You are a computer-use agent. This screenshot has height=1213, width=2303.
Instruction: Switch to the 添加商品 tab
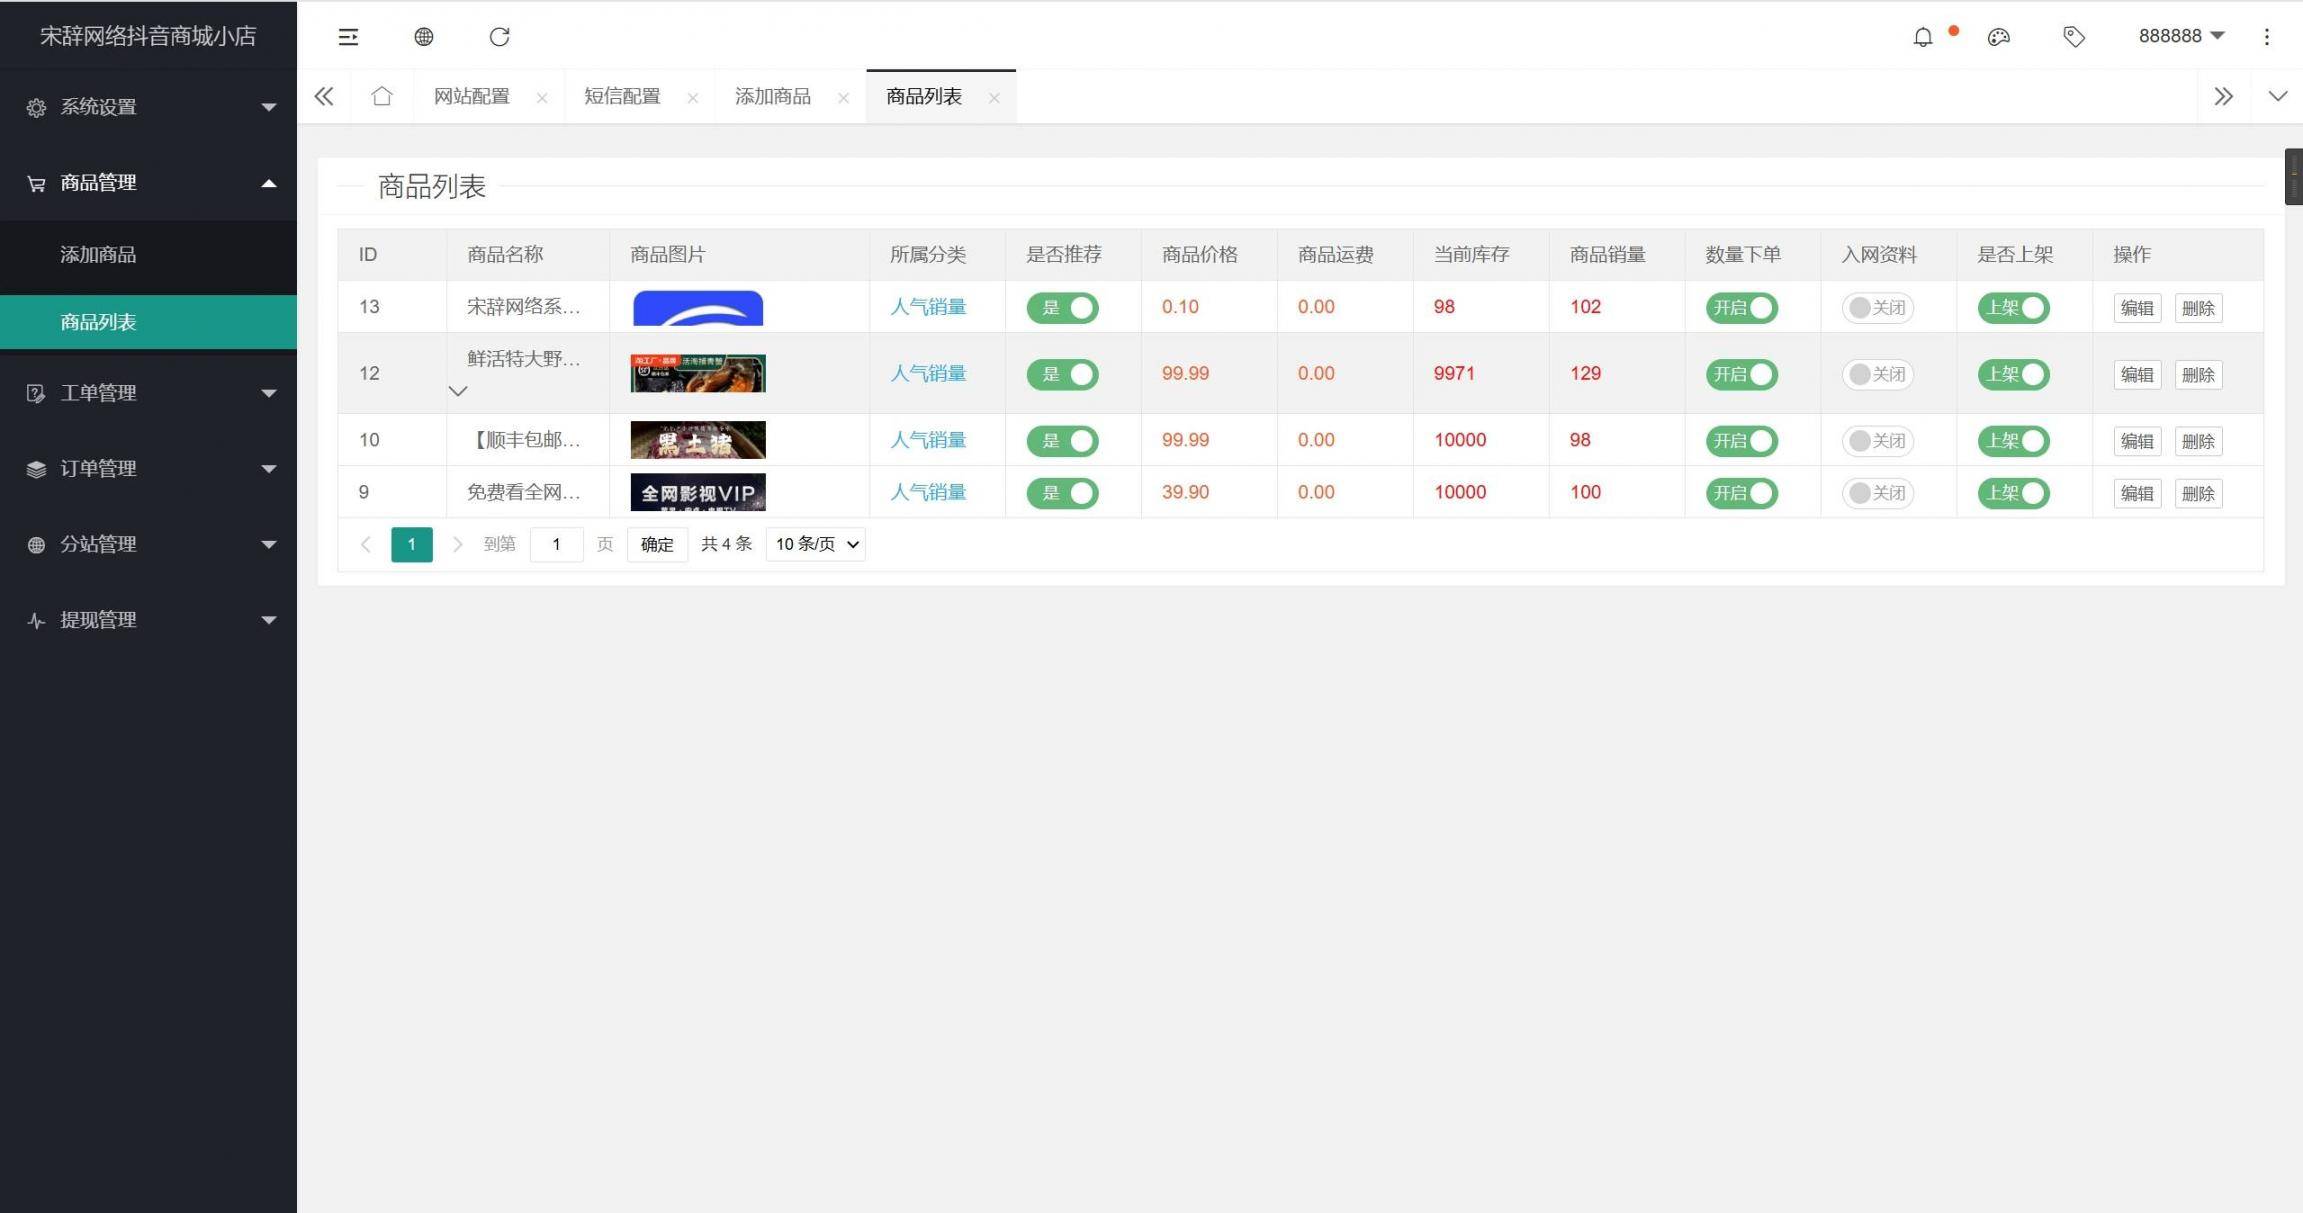pyautogui.click(x=773, y=95)
